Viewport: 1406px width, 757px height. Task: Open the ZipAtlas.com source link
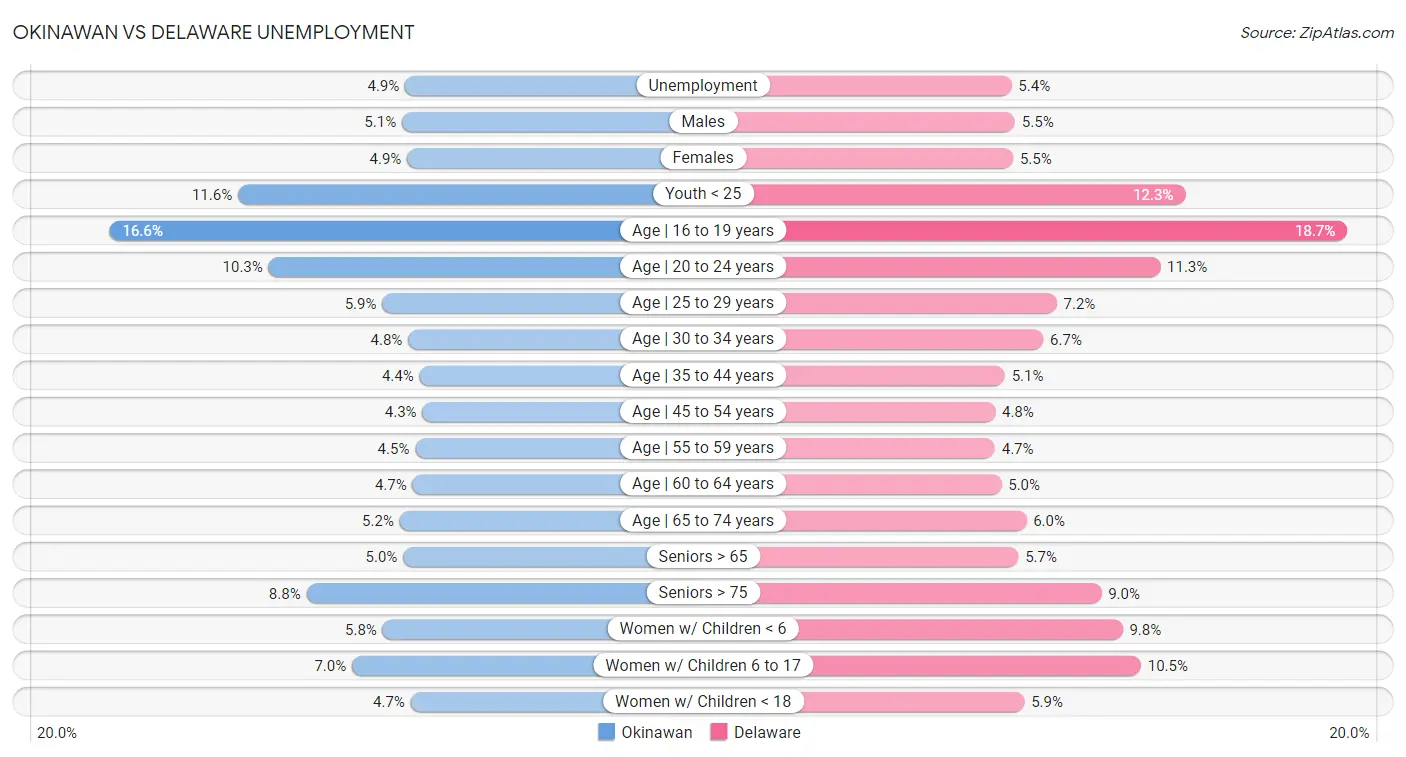point(1316,33)
